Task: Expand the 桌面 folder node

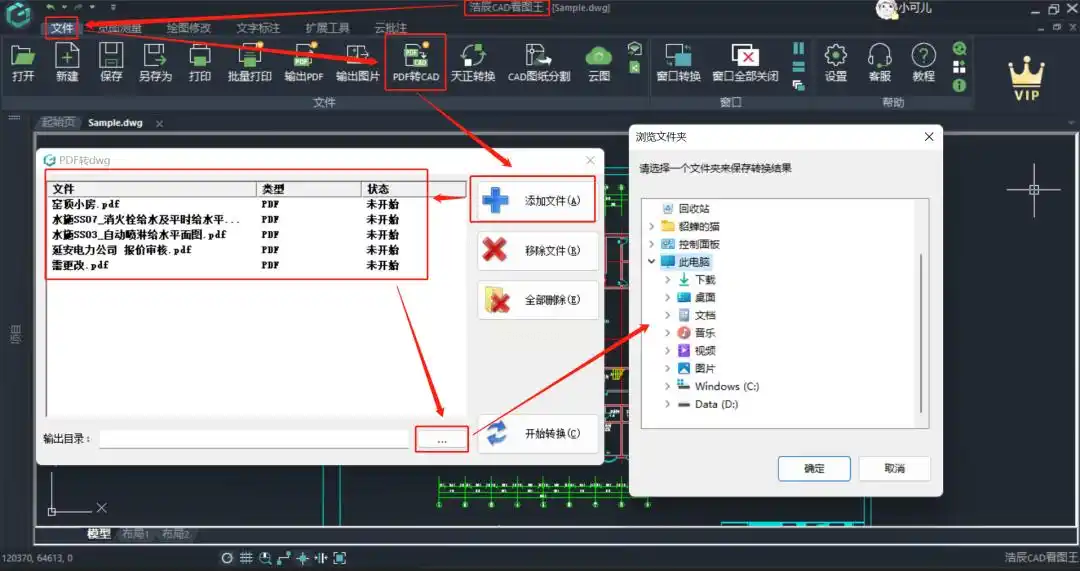Action: pos(667,298)
